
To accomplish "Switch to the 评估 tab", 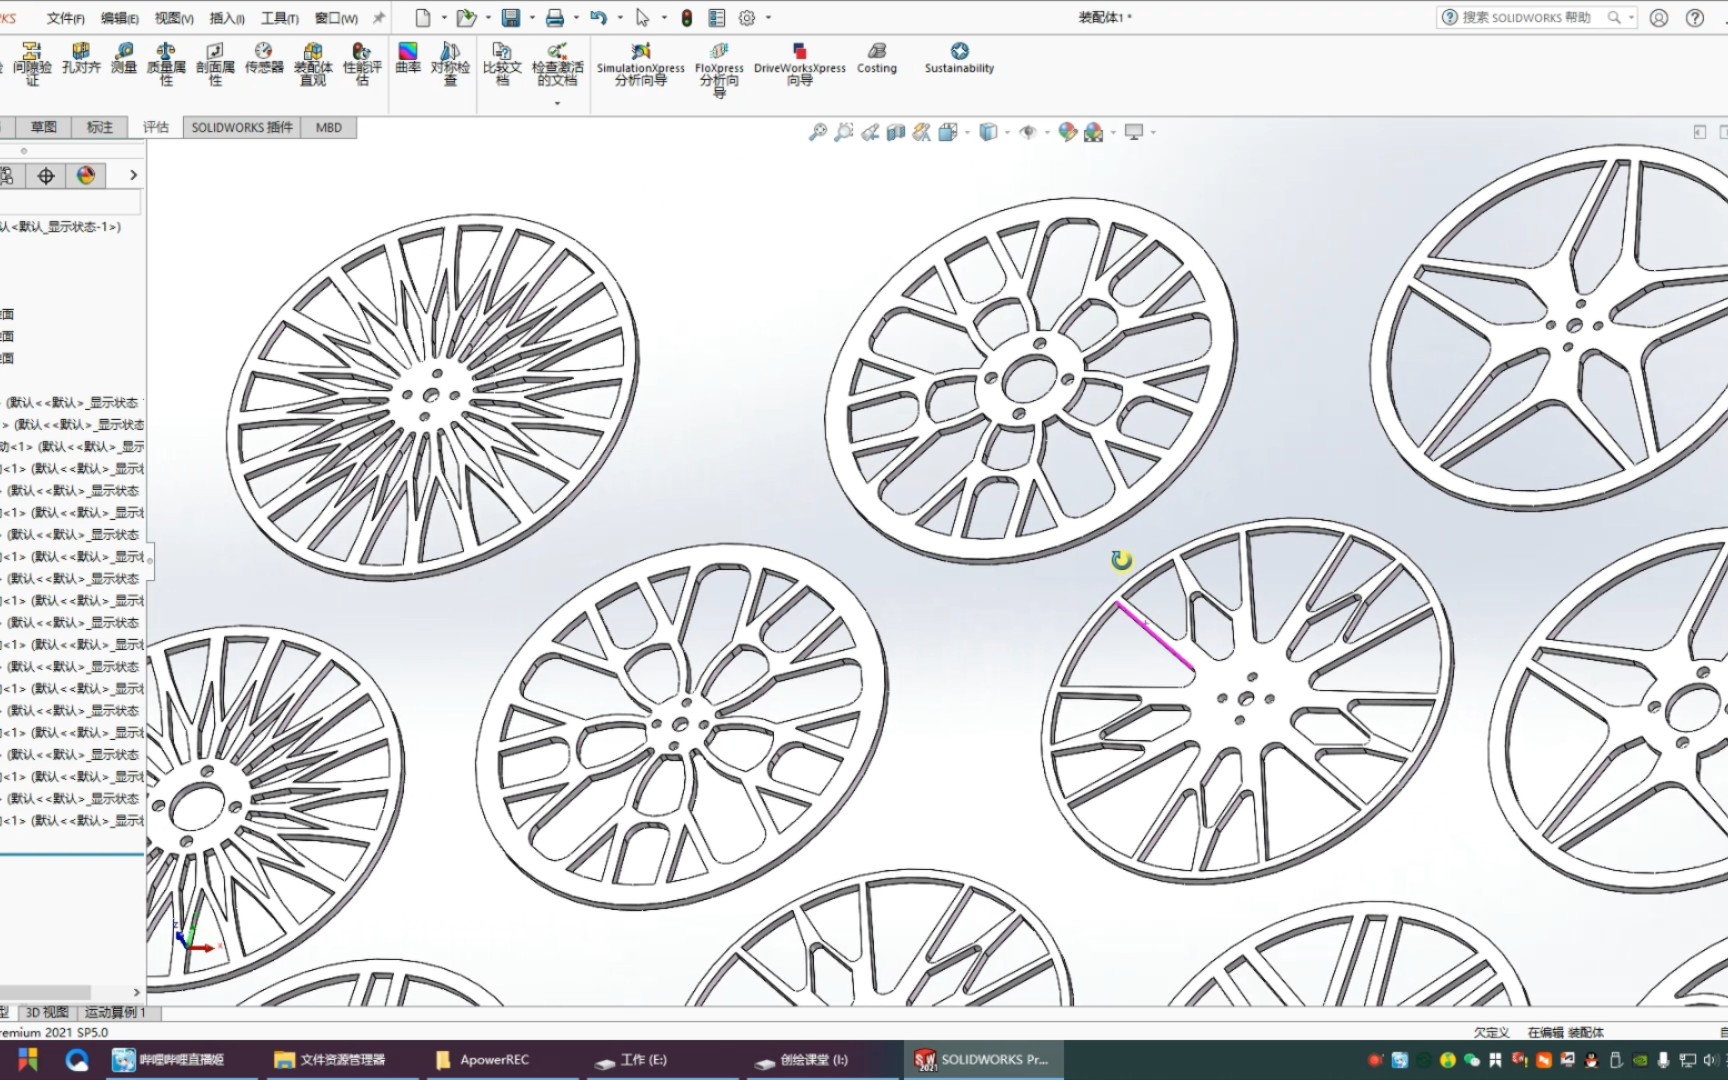I will (x=155, y=127).
